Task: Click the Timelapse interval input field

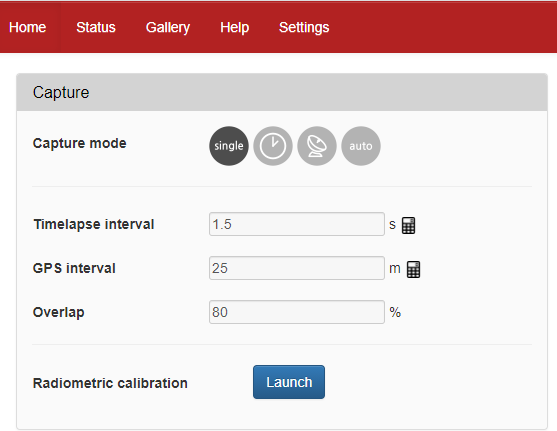Action: (x=297, y=224)
